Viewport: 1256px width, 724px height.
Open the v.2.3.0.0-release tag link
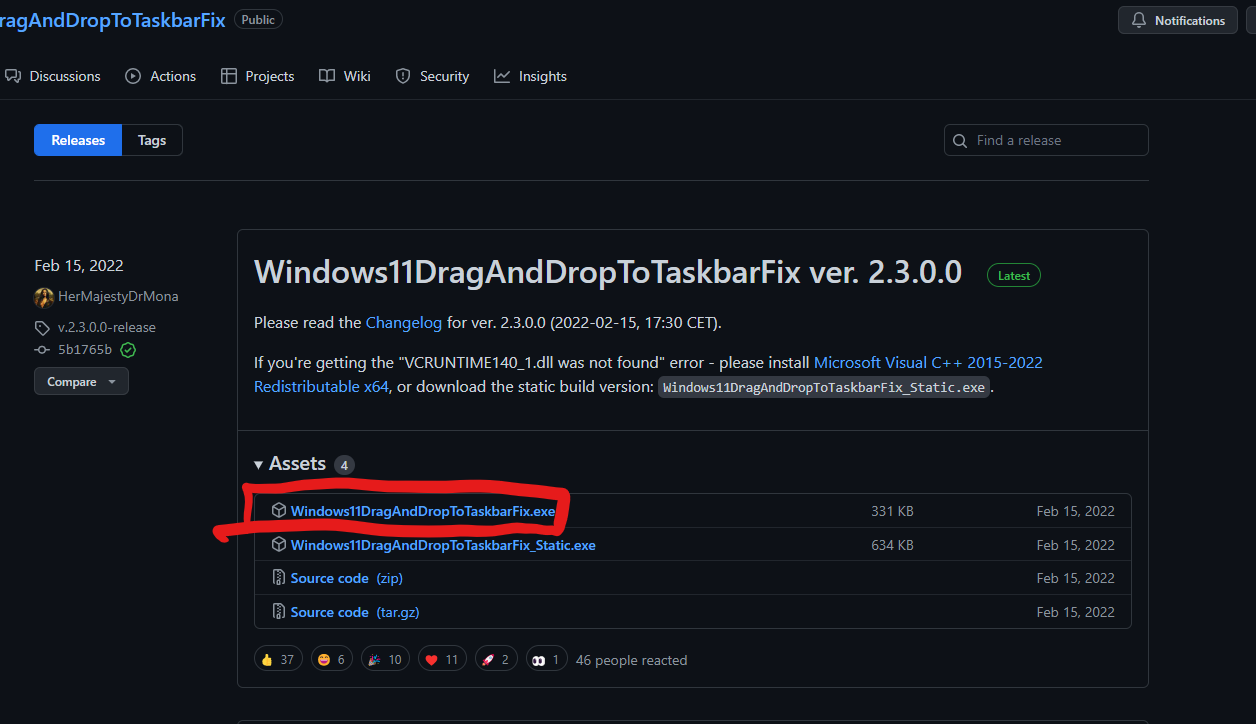(107, 327)
